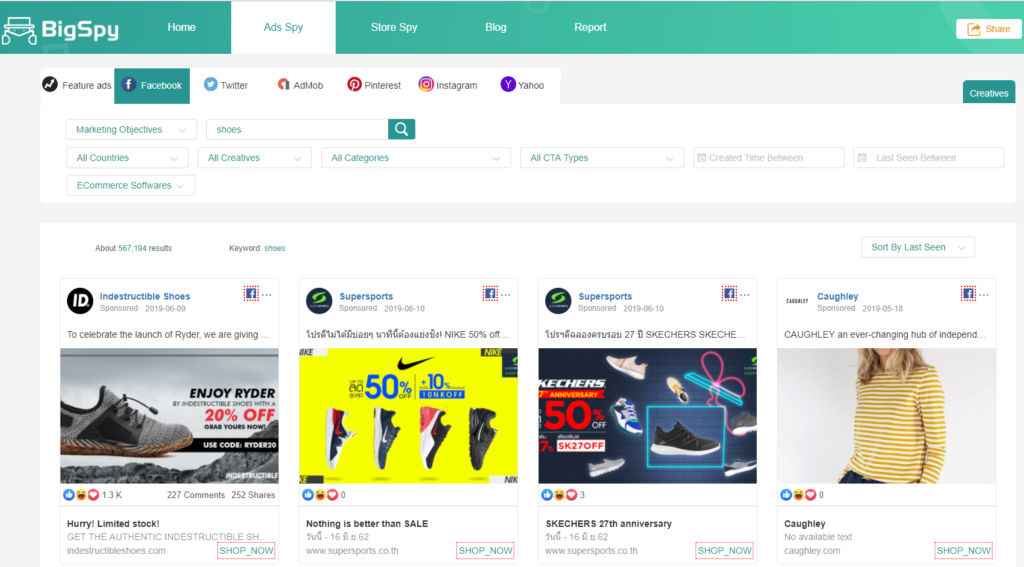The height and width of the screenshot is (567, 1024).
Task: Click SHOP_NOW on Caughley ad
Action: [x=963, y=551]
